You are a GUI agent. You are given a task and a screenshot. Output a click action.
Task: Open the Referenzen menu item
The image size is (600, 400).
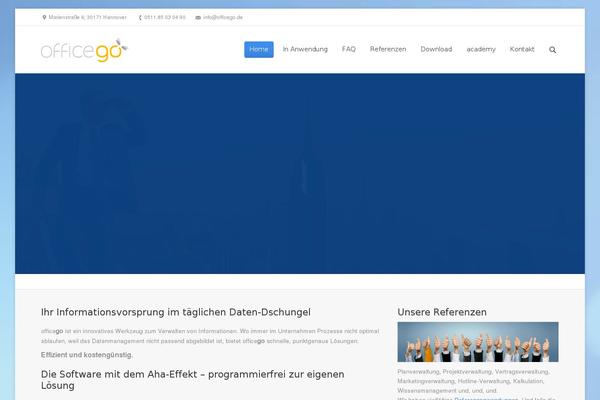point(388,49)
